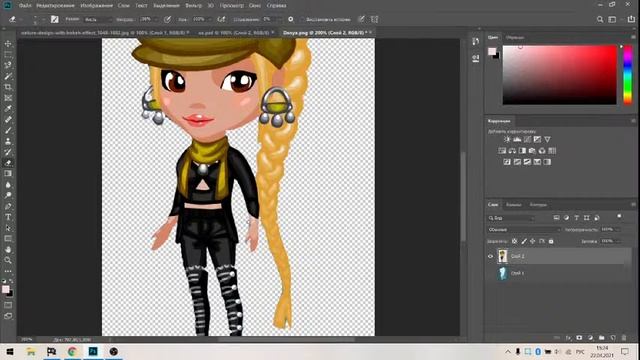Click the foreground color swatch in toolbar
Viewport: 640px width, 360px height.
(x=6, y=289)
